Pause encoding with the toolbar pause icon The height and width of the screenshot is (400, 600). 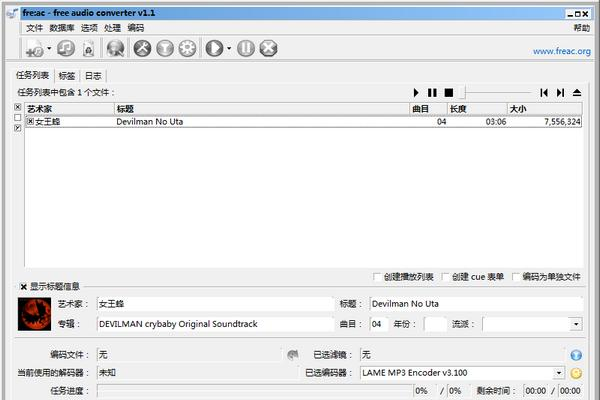[x=246, y=49]
